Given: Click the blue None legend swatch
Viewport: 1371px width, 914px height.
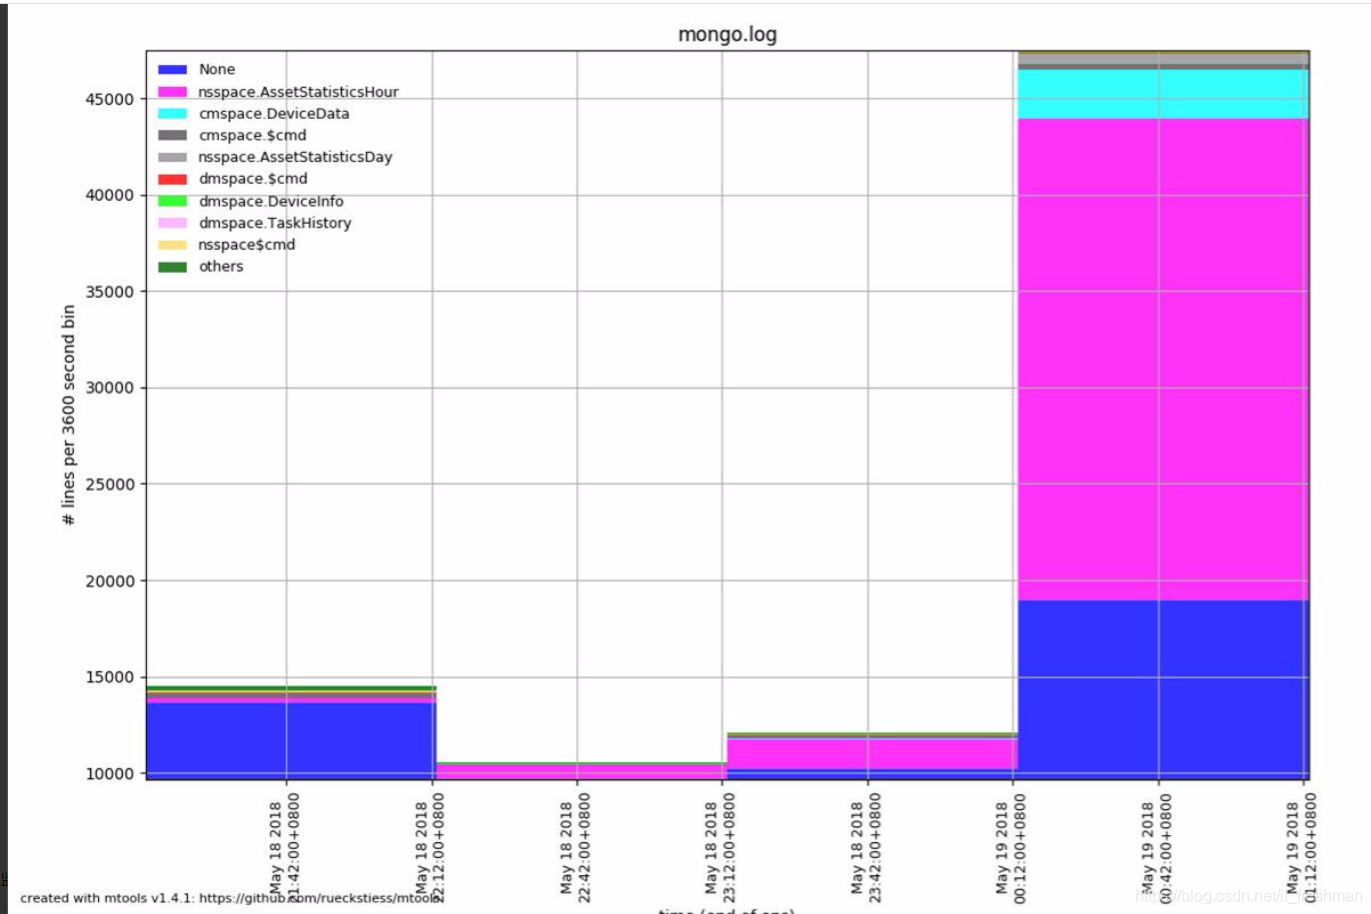Looking at the screenshot, I should tap(172, 70).
